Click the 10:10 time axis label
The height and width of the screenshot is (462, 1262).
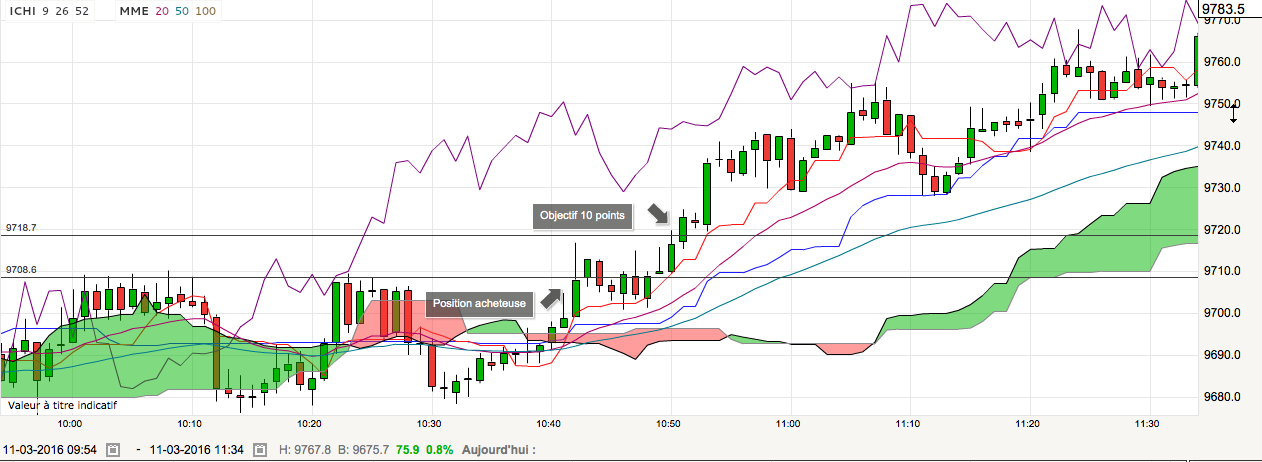point(190,424)
